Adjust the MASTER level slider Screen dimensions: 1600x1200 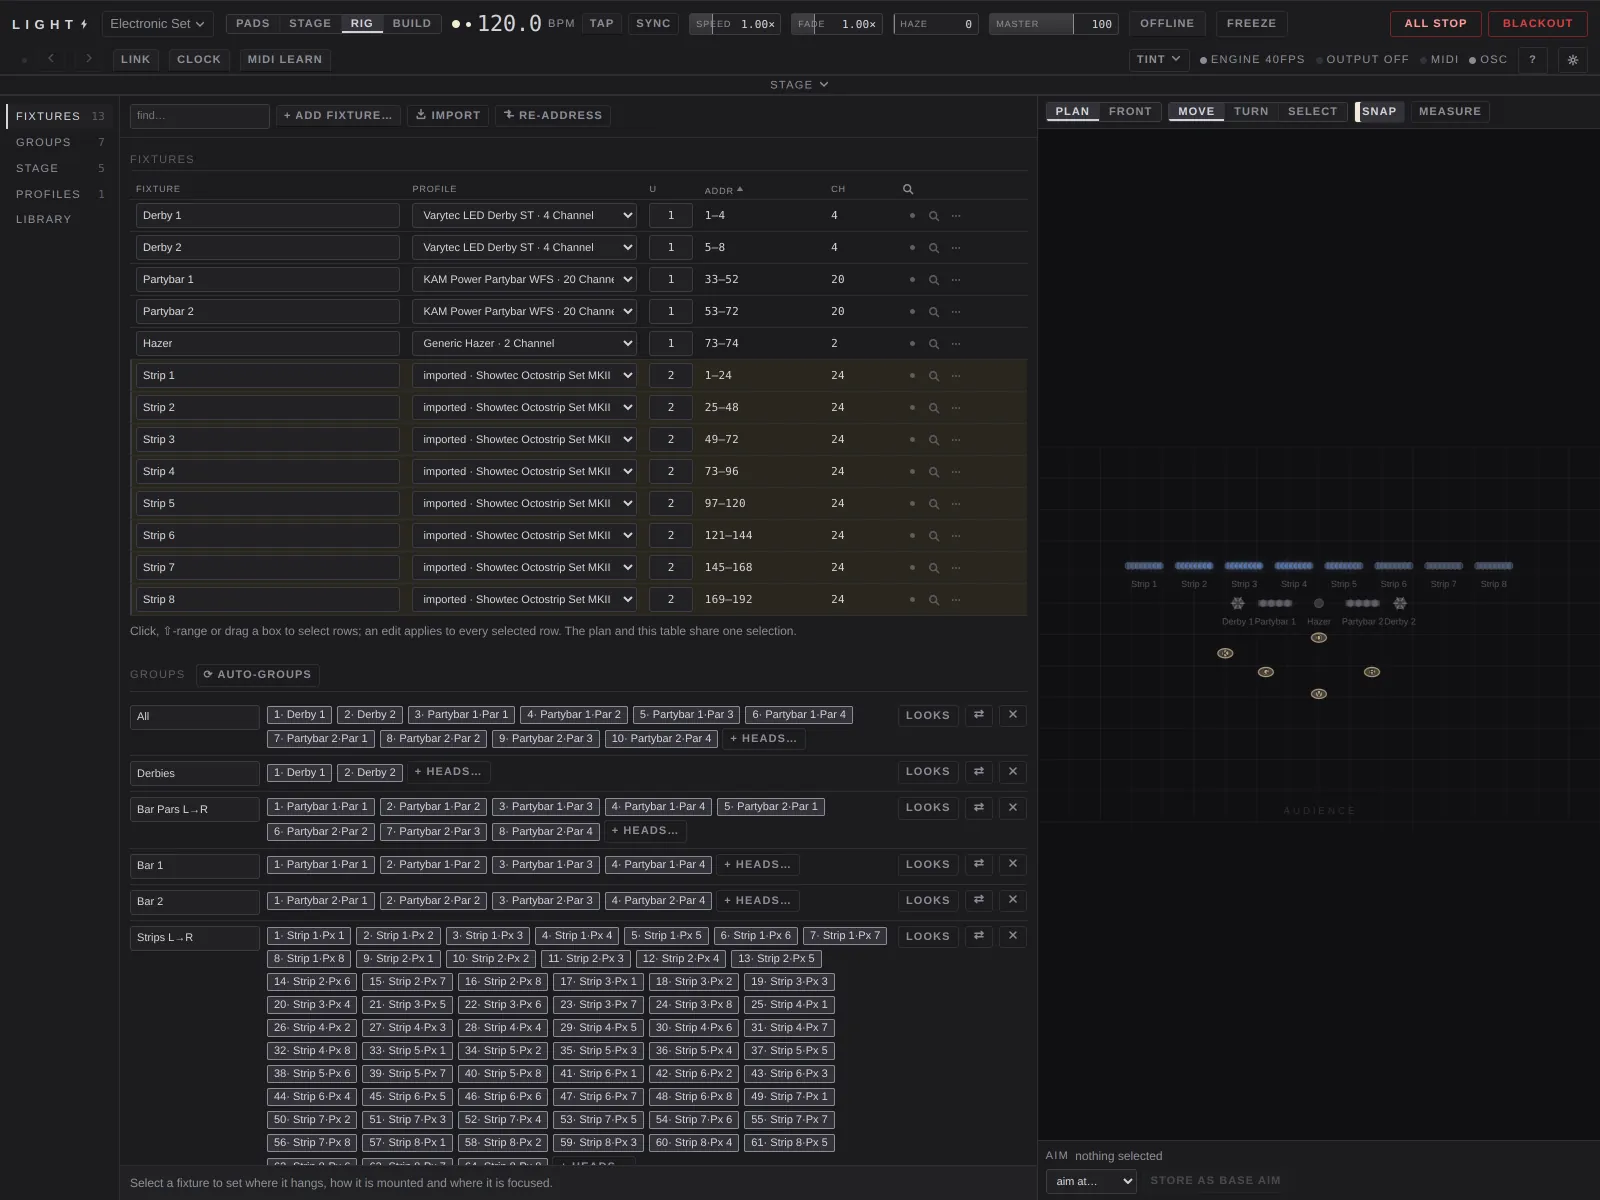pyautogui.click(x=1053, y=24)
